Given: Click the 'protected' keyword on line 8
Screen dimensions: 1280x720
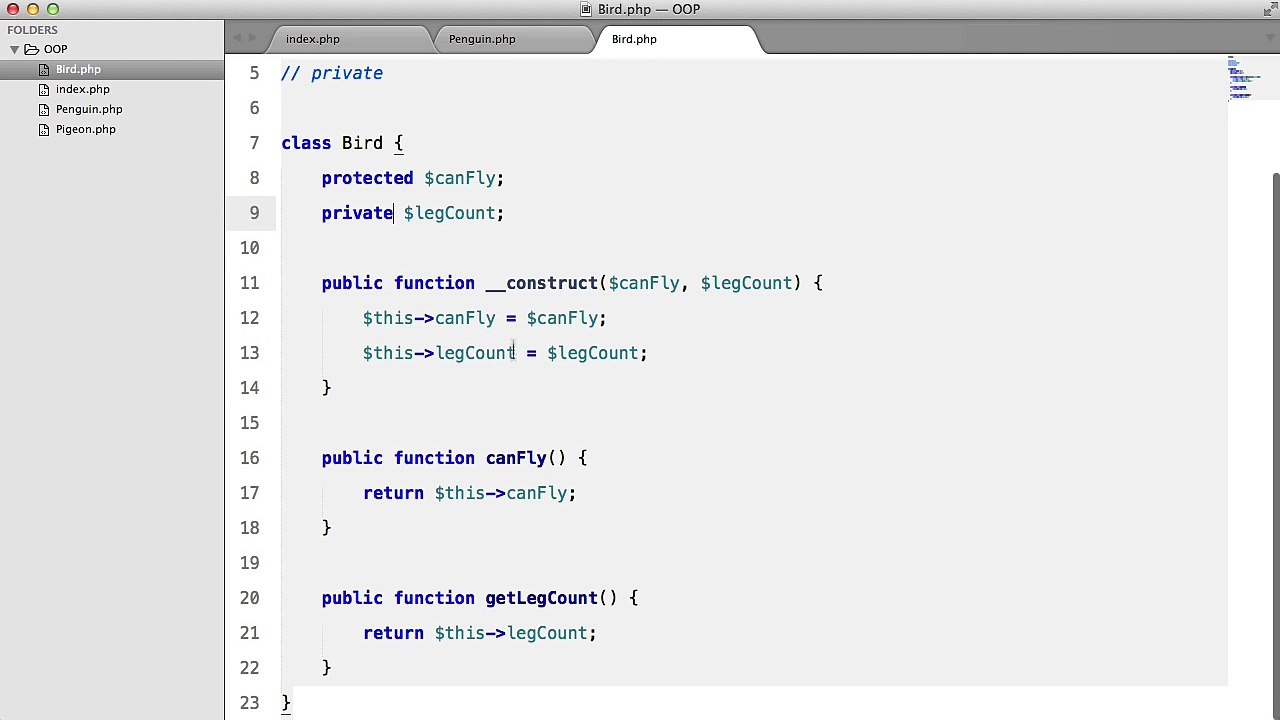Looking at the screenshot, I should point(367,178).
